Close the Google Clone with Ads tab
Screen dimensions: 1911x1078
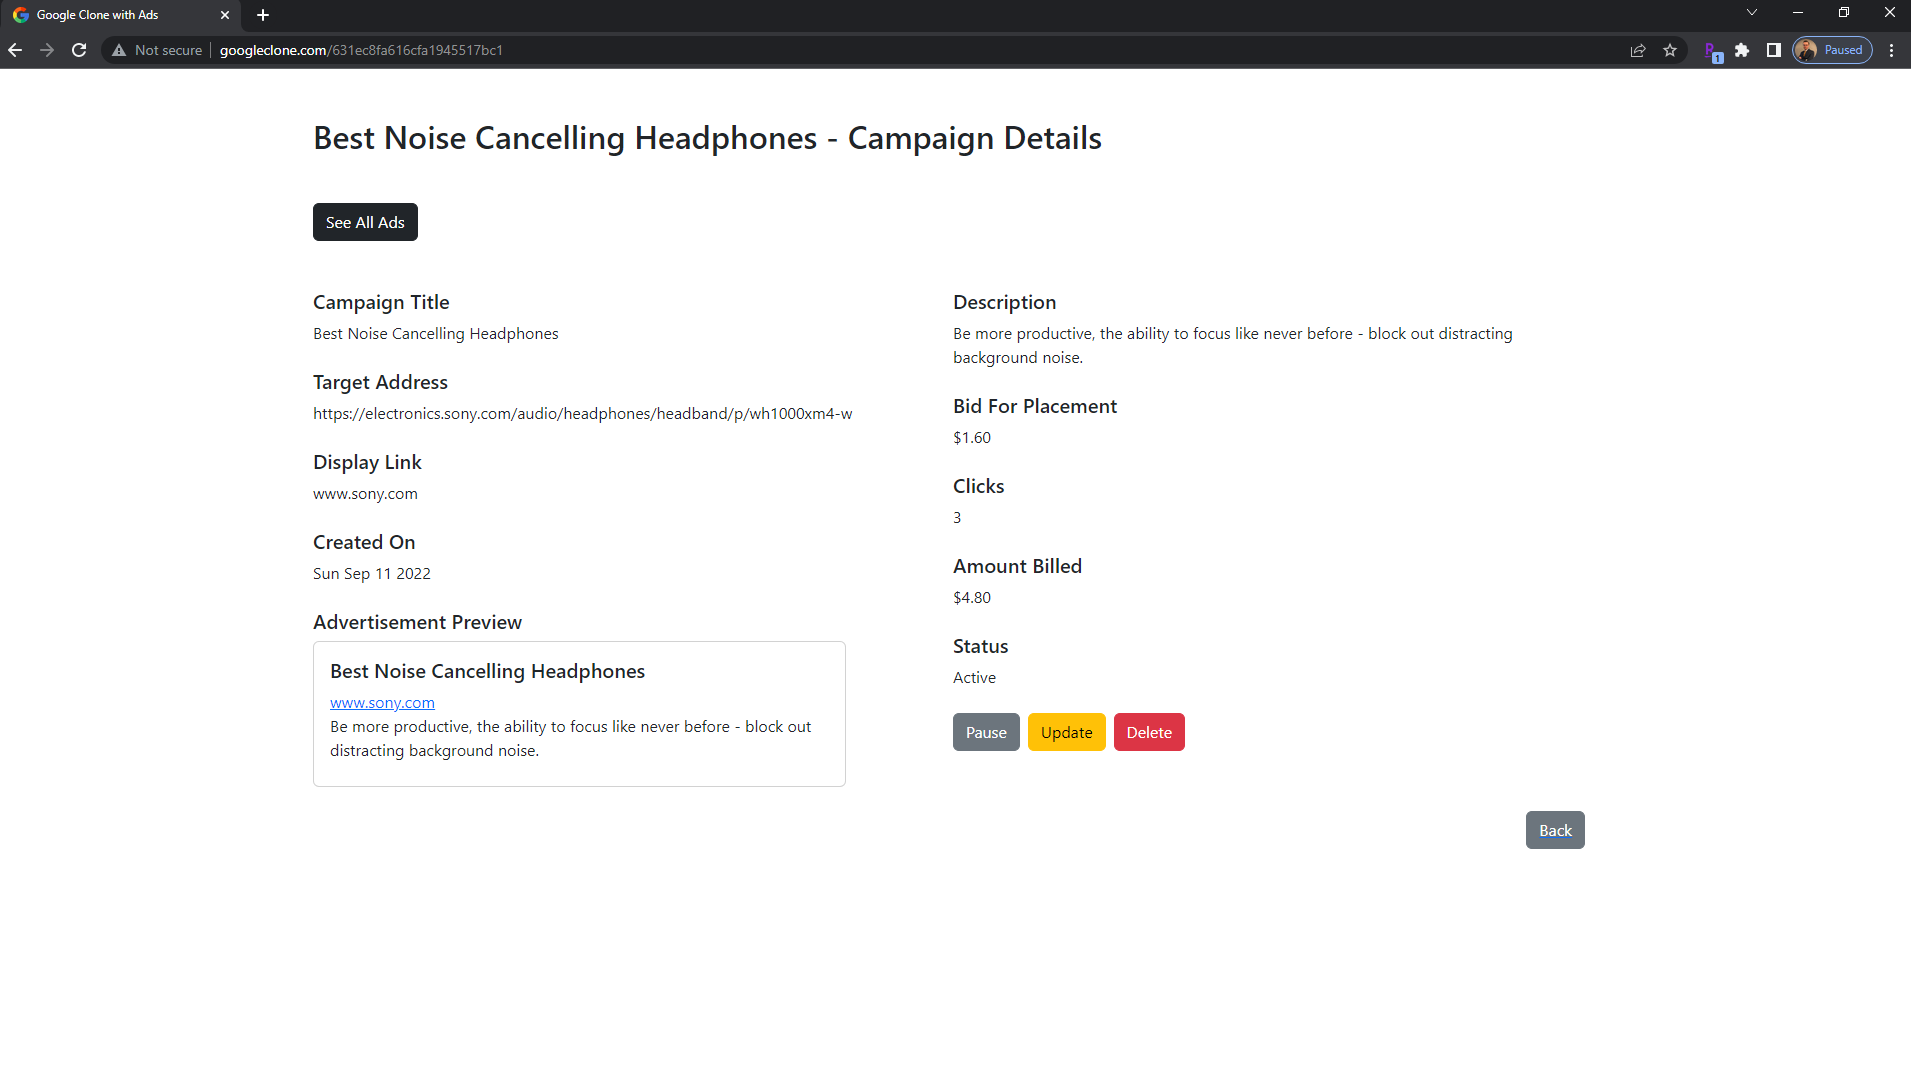coord(225,15)
